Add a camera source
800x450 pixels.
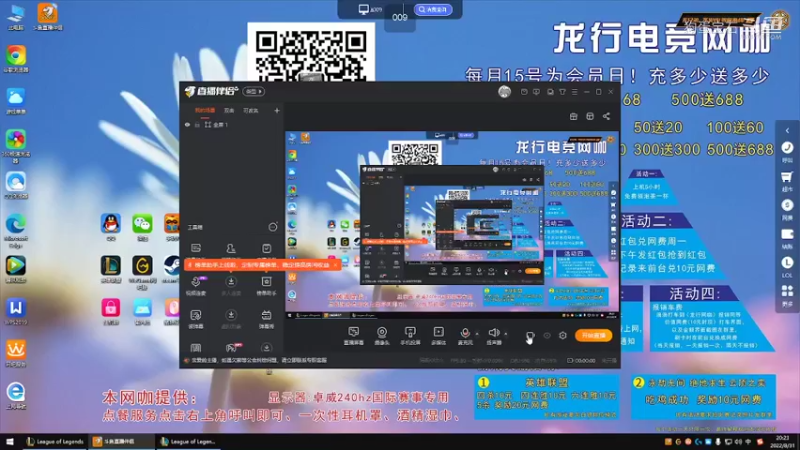(x=382, y=336)
